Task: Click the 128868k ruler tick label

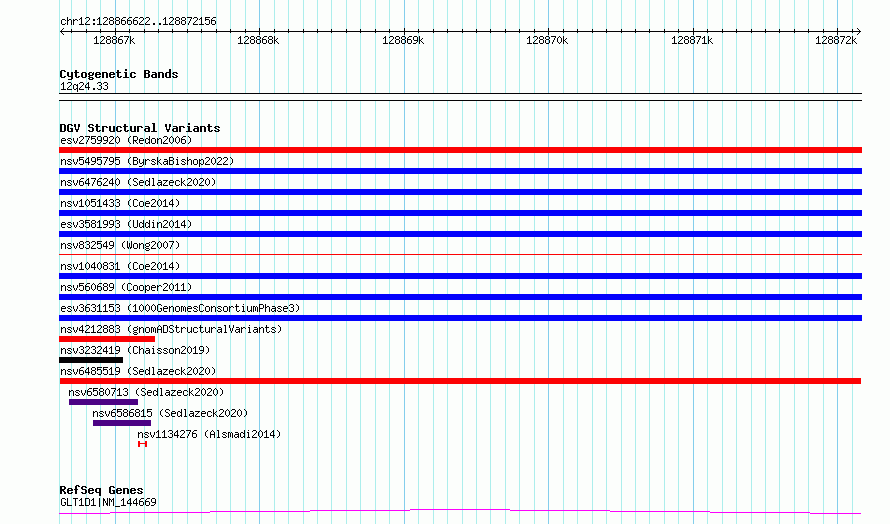Action: tap(258, 40)
